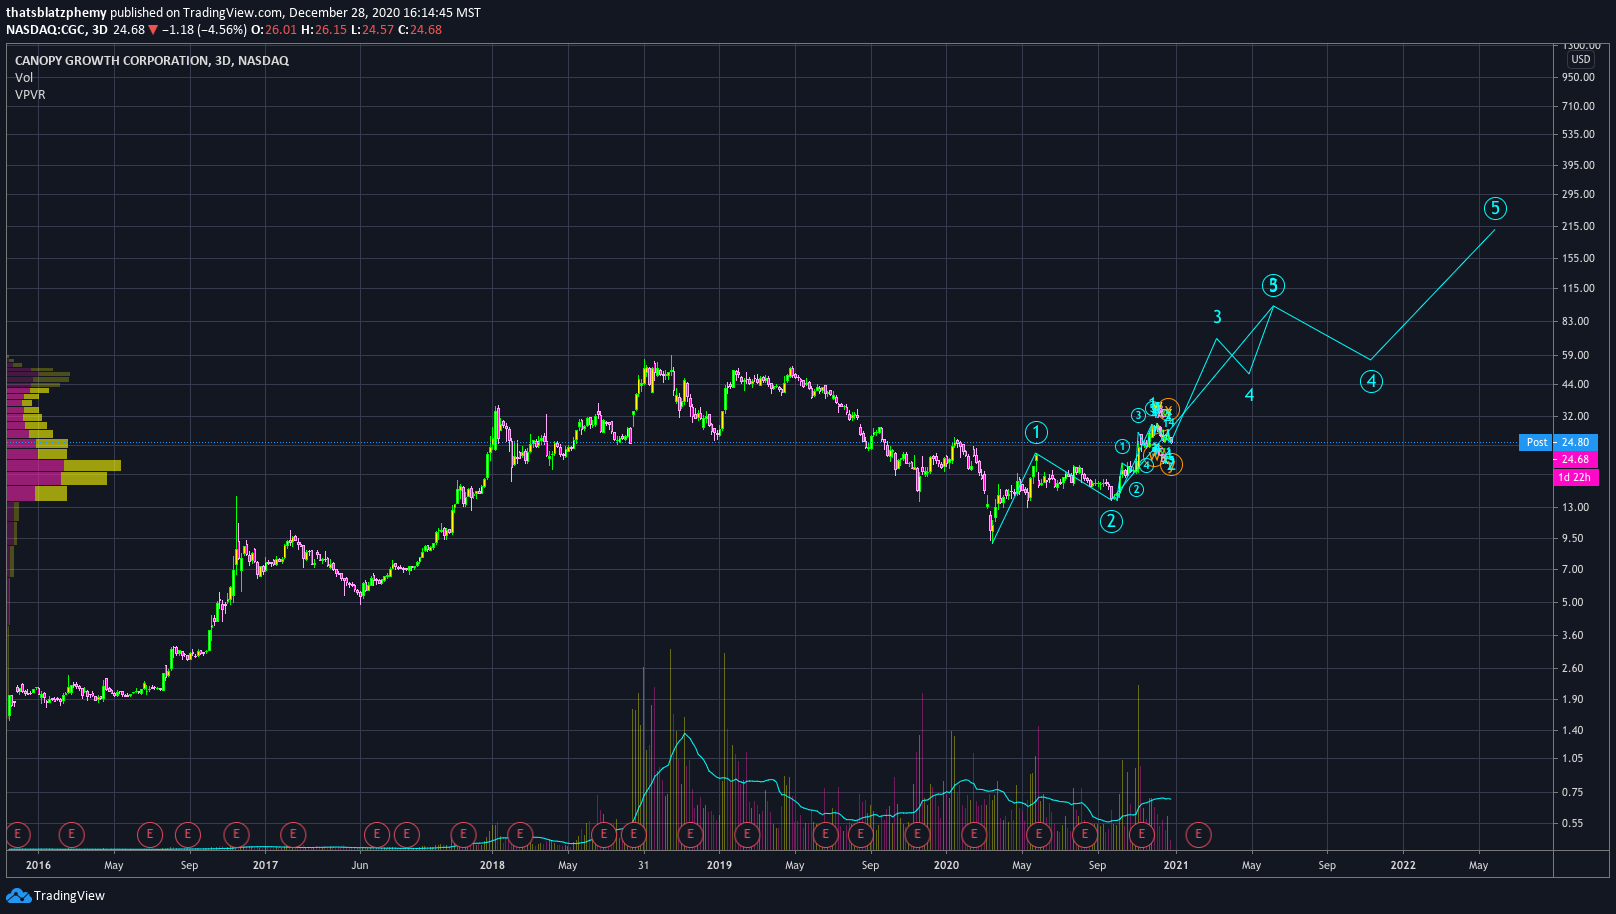Click the L:24.57 low value
Image resolution: width=1616 pixels, height=914 pixels.
373,30
